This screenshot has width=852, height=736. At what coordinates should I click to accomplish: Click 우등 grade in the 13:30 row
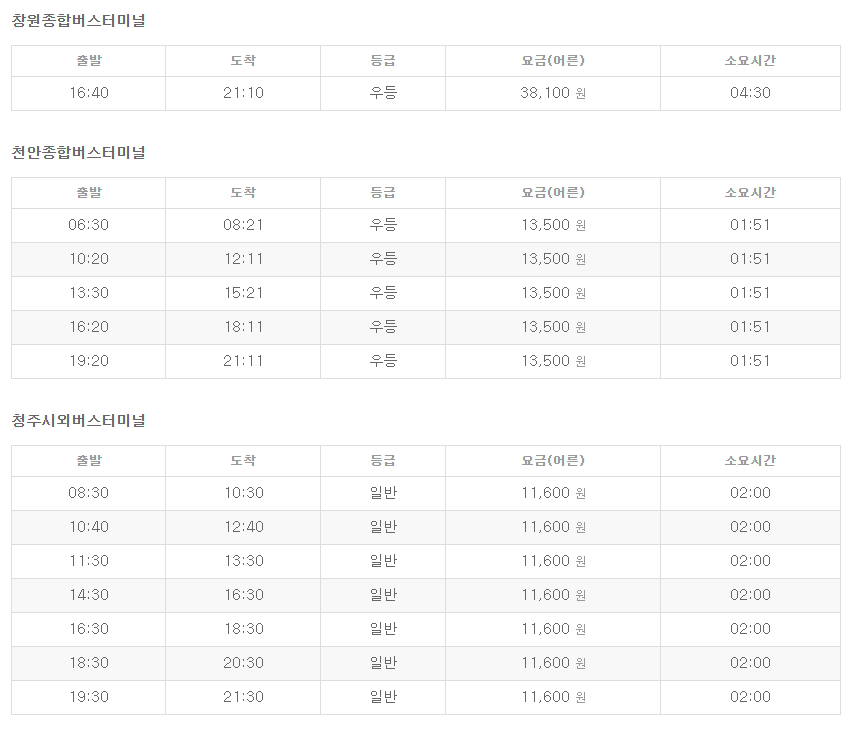point(383,293)
